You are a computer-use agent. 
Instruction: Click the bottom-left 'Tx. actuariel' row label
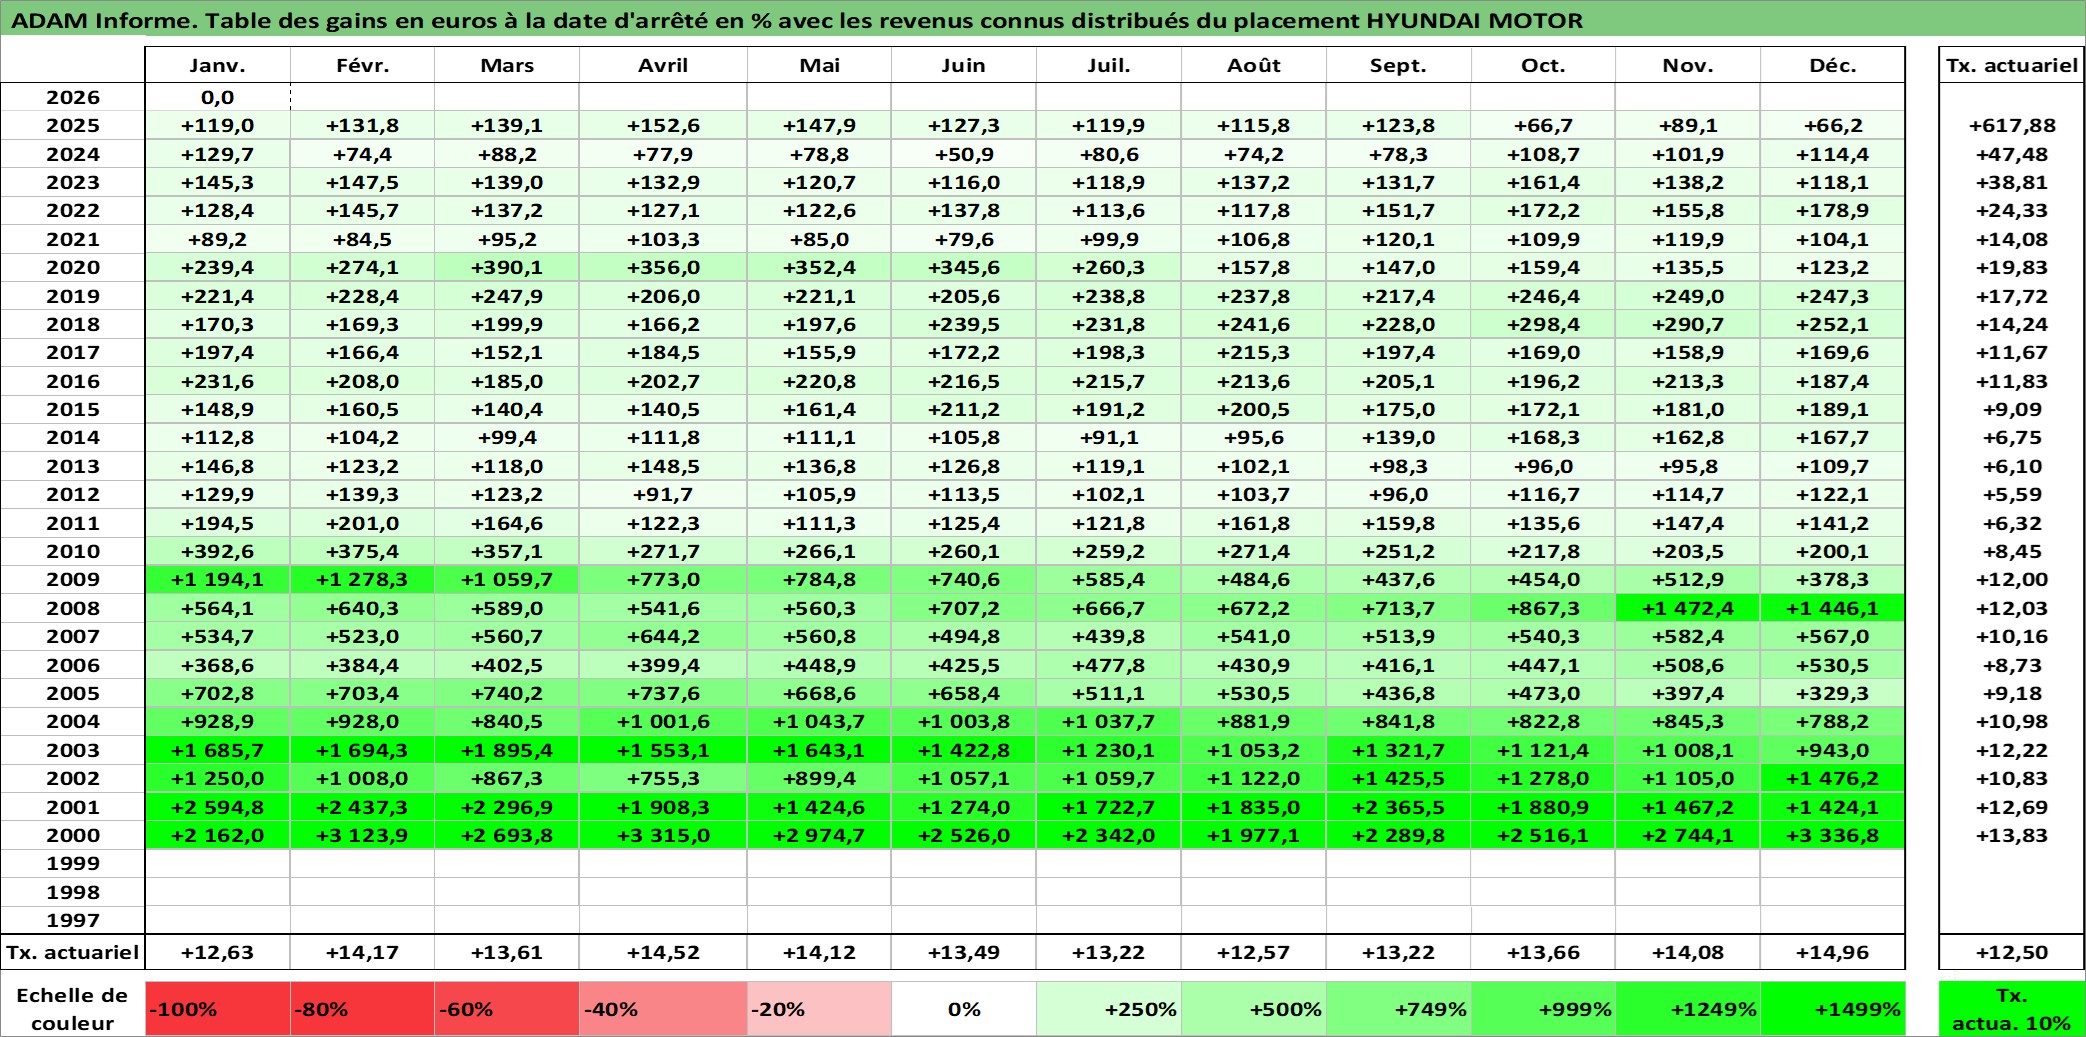click(x=73, y=952)
